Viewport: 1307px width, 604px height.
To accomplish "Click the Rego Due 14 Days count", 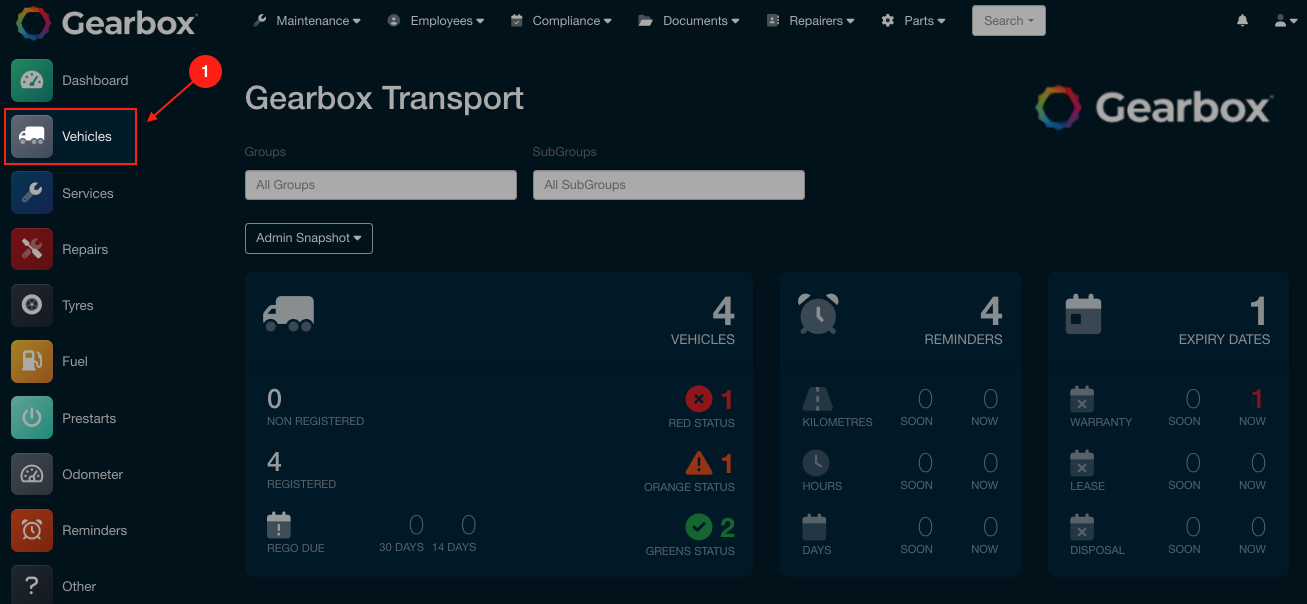I will 468,525.
